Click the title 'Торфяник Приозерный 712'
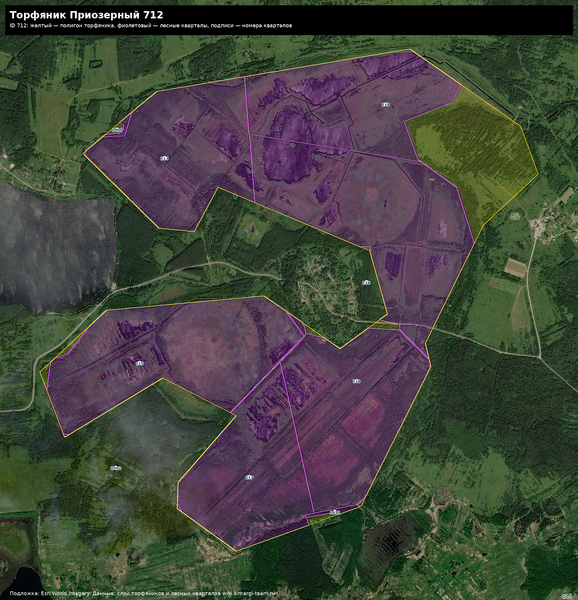This screenshot has height=600, width=578. [x=86, y=15]
